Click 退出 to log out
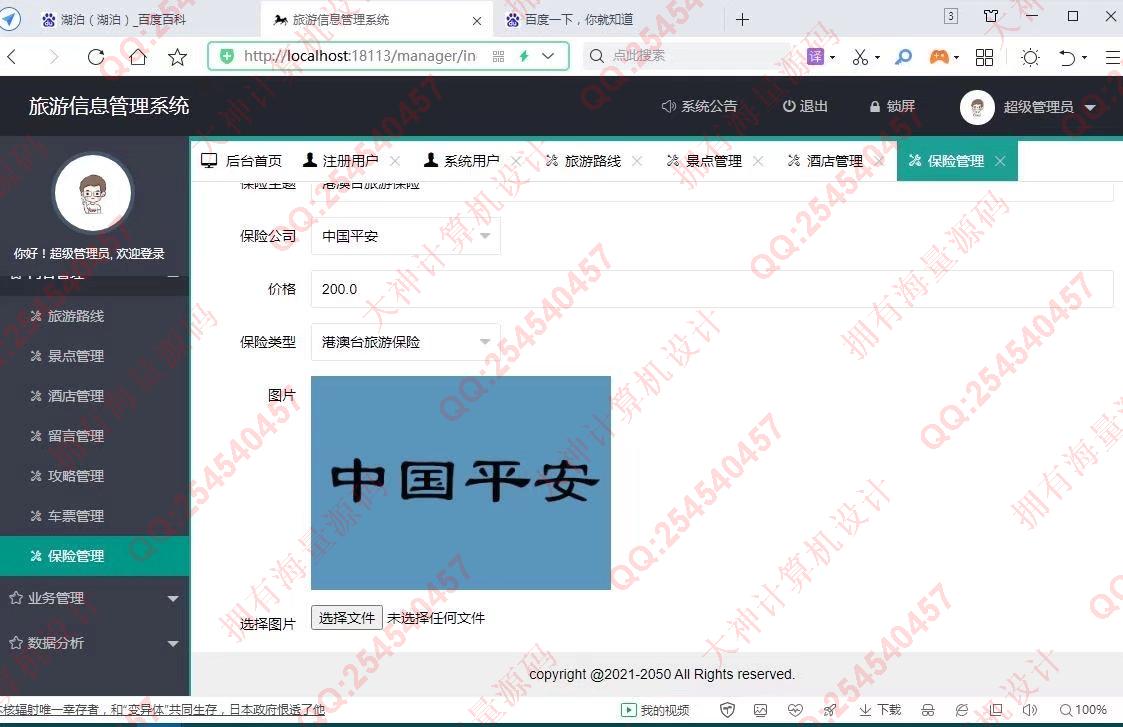 coord(805,106)
